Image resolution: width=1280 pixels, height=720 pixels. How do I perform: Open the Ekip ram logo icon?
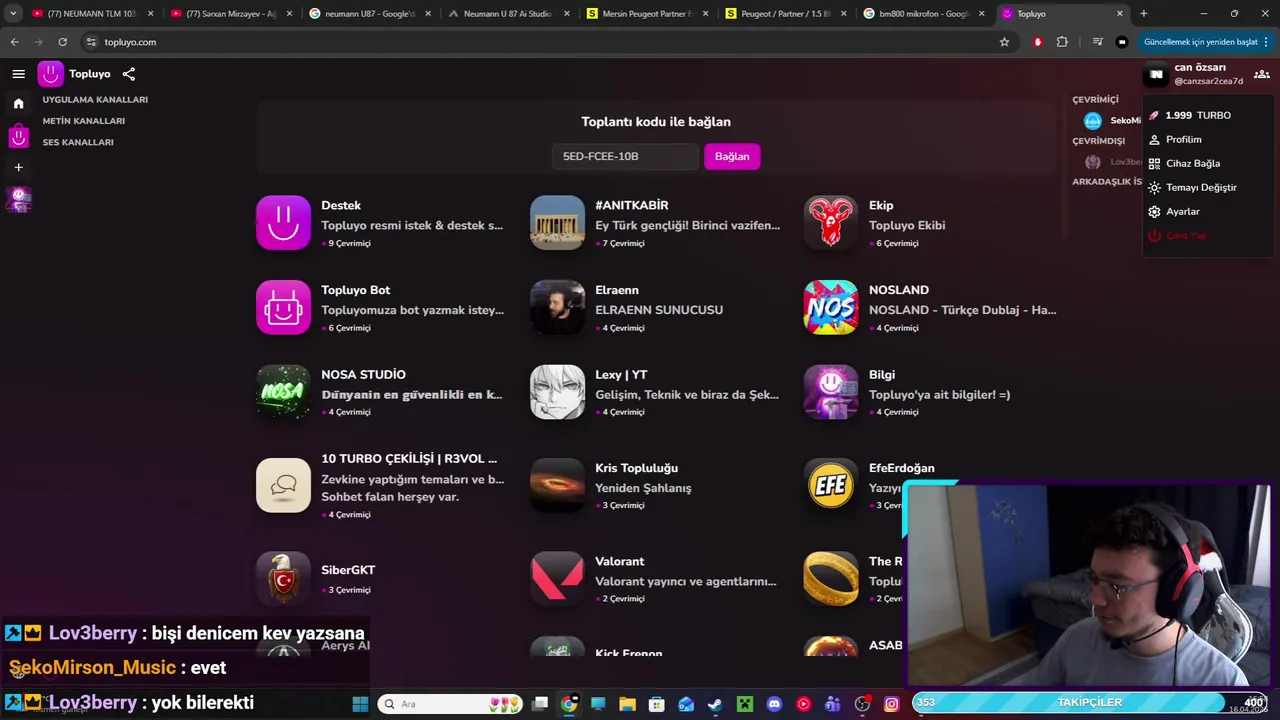tap(831, 222)
